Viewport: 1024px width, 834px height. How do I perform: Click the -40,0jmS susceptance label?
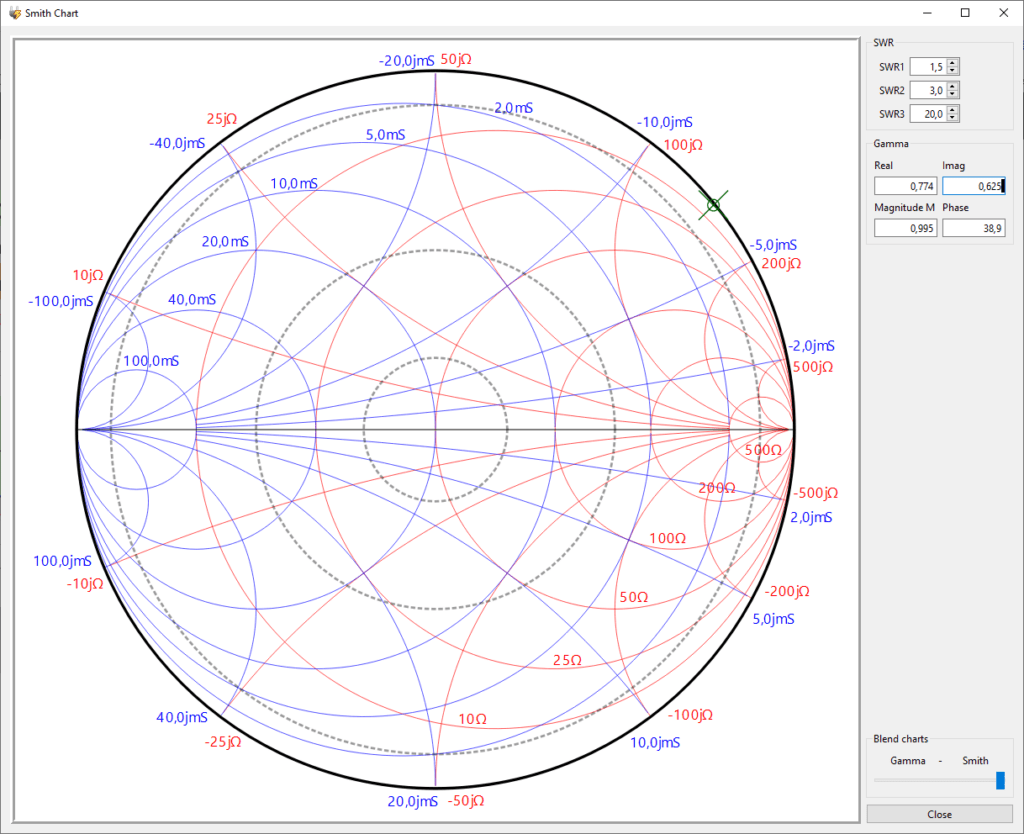click(177, 143)
